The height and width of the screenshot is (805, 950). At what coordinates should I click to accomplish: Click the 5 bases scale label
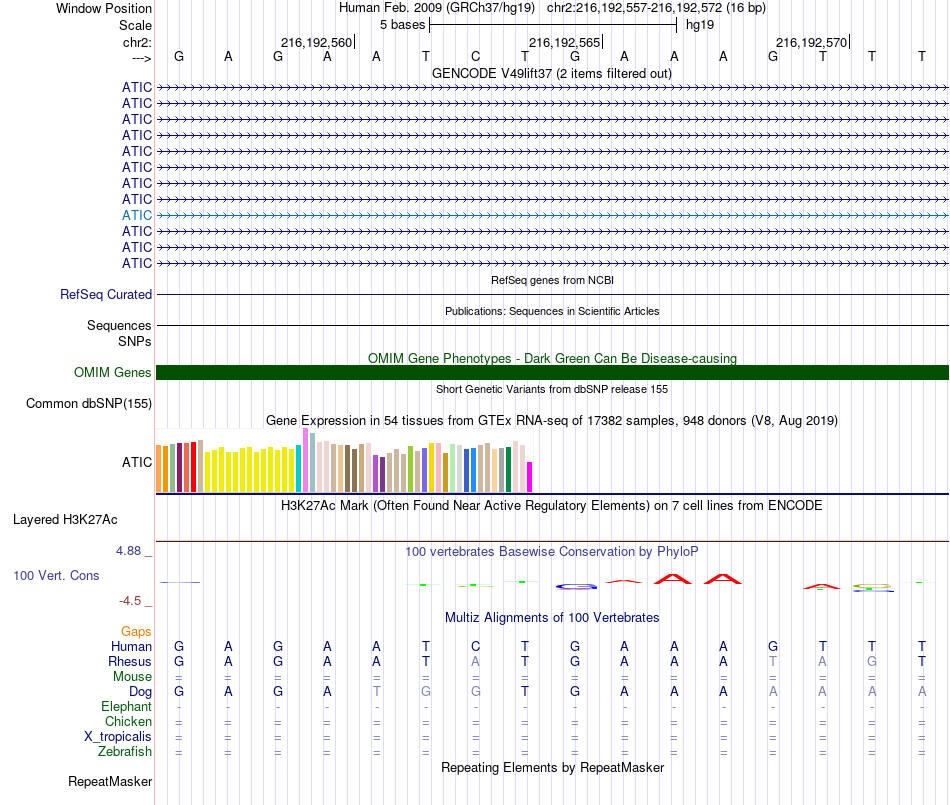point(402,25)
